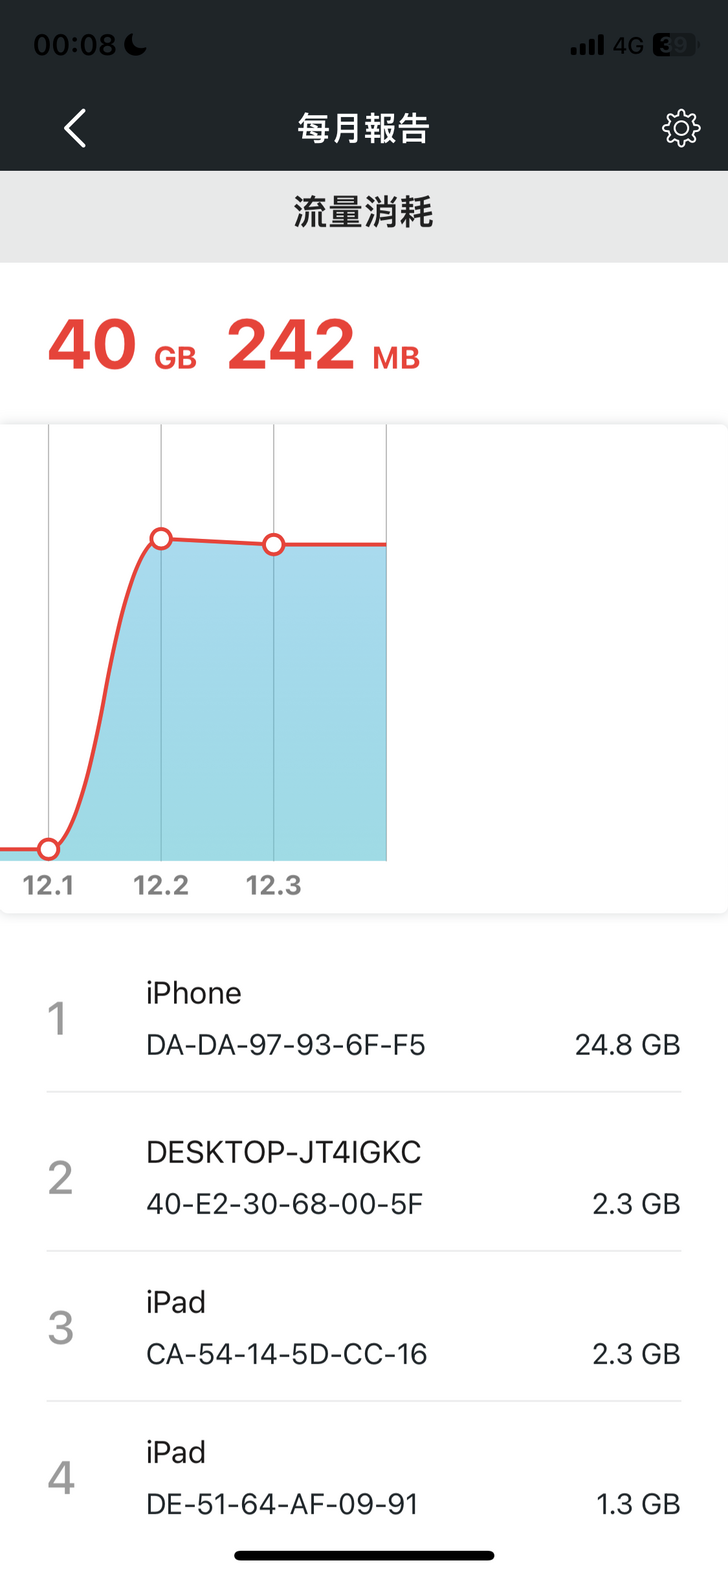
Task: Tap the 12.2 date label on axis
Action: pyautogui.click(x=161, y=885)
